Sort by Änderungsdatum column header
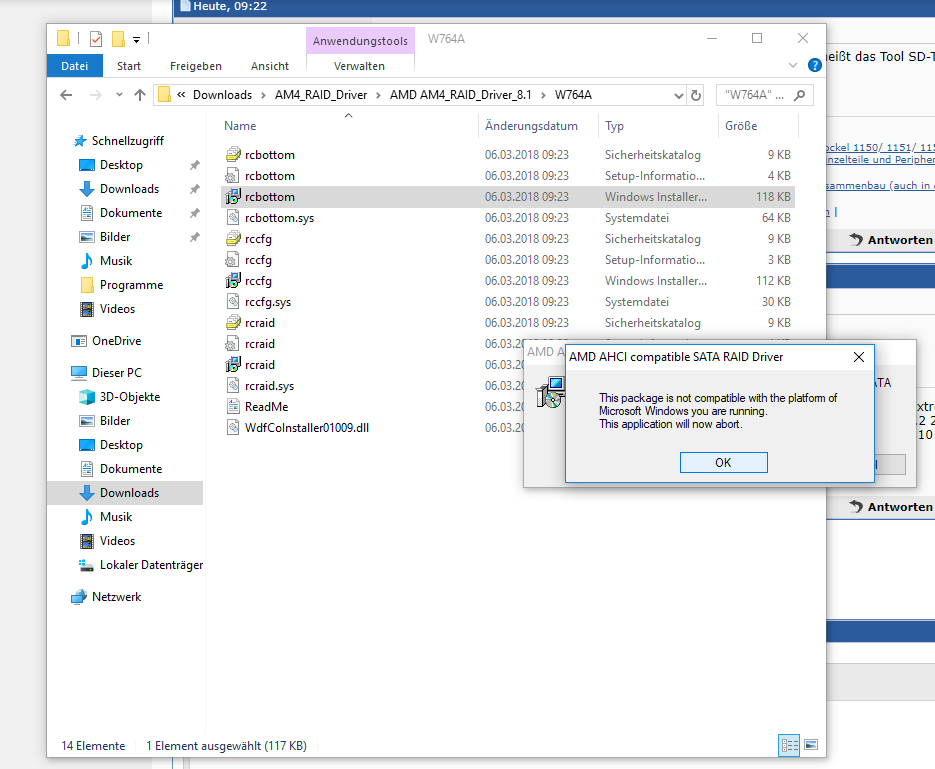The height and width of the screenshot is (769, 935). 531,126
